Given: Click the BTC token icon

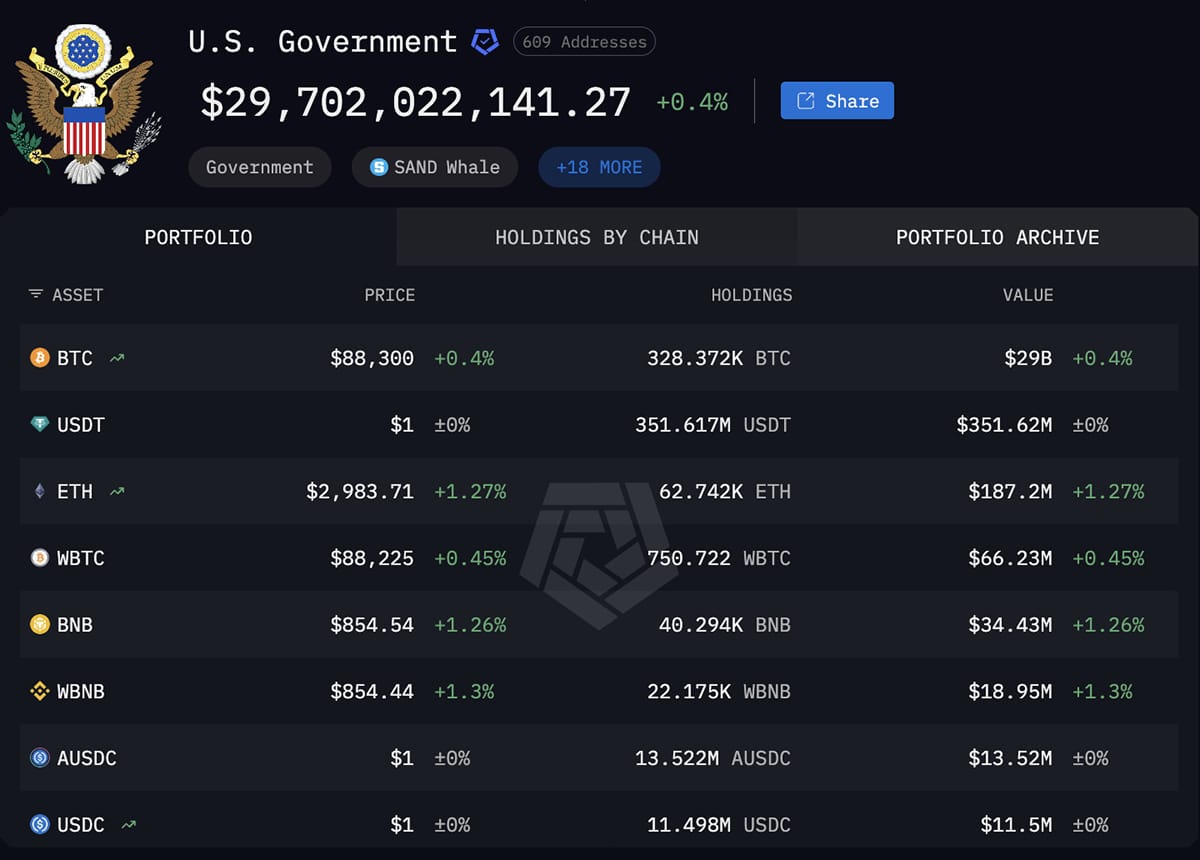Looking at the screenshot, I should (x=40, y=358).
